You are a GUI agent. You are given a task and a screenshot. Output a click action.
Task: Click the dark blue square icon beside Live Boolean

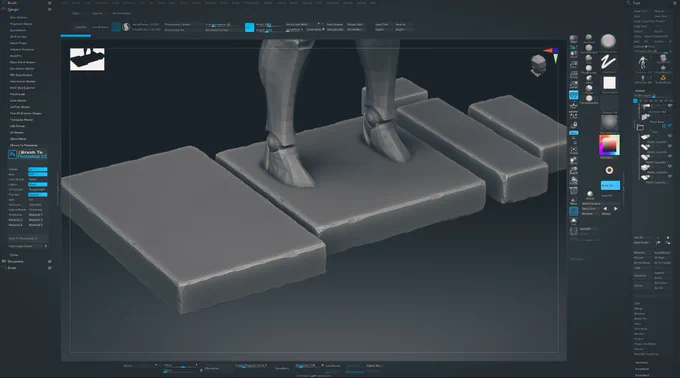[x=116, y=27]
